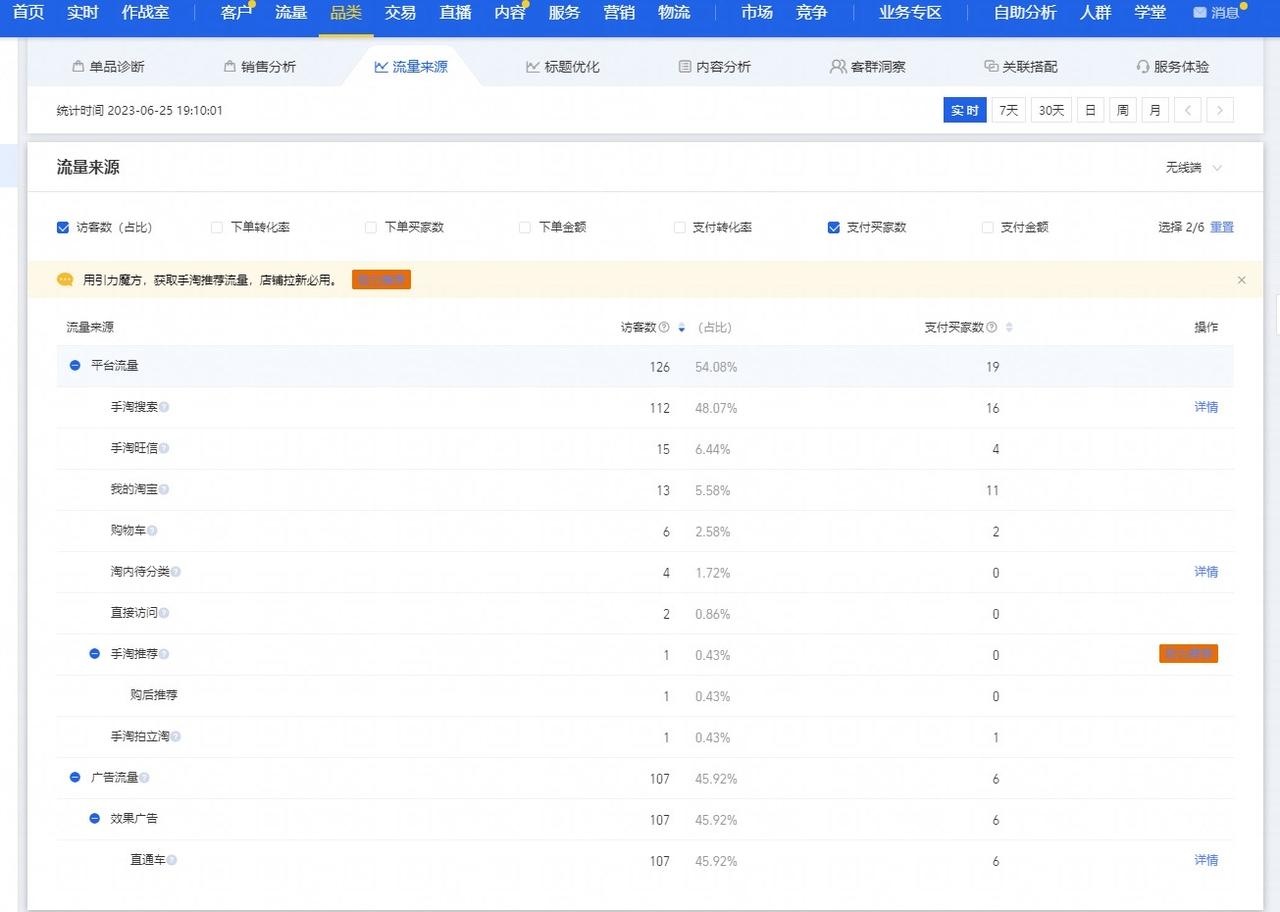Toggle 访客数（占比） checkbox

(x=63, y=227)
